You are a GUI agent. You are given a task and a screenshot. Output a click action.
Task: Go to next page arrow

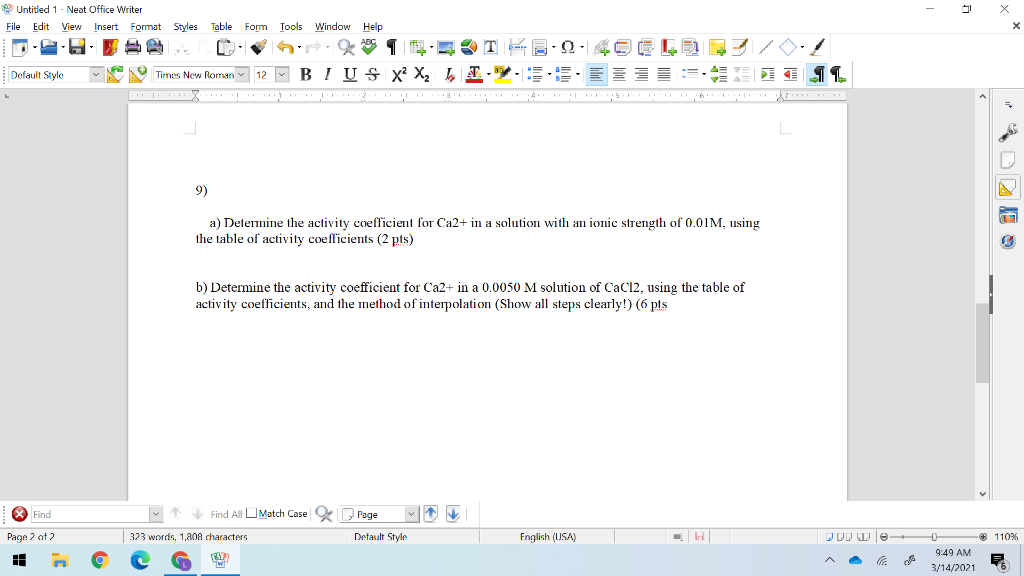pyautogui.click(x=453, y=514)
